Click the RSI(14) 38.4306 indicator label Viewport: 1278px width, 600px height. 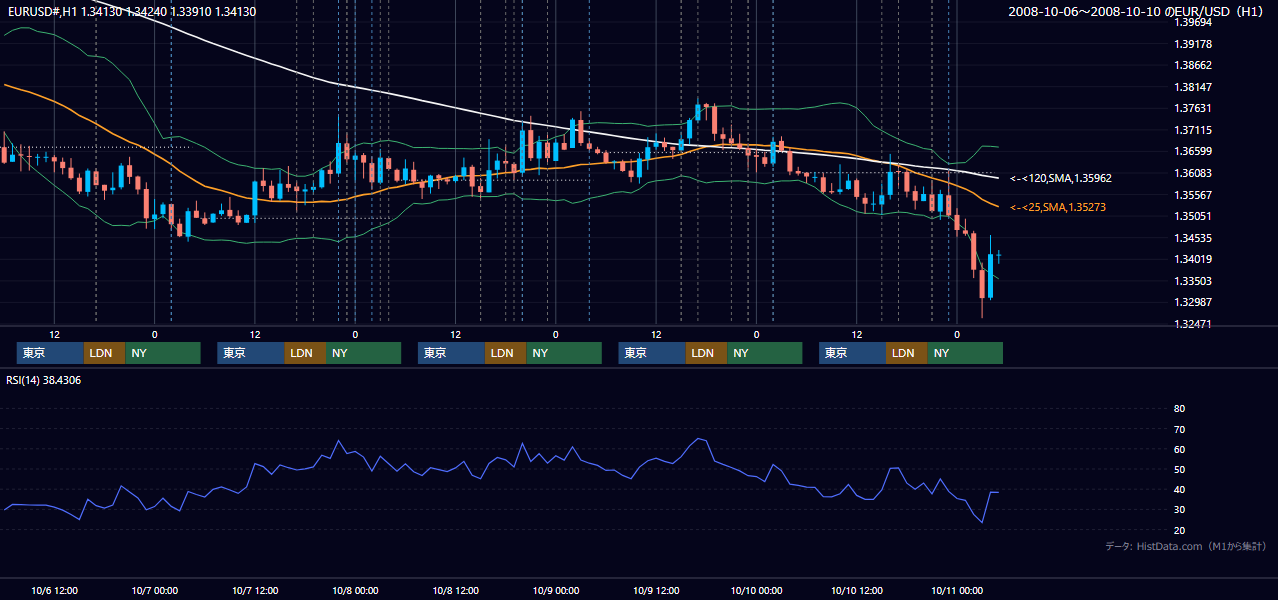tap(44, 380)
